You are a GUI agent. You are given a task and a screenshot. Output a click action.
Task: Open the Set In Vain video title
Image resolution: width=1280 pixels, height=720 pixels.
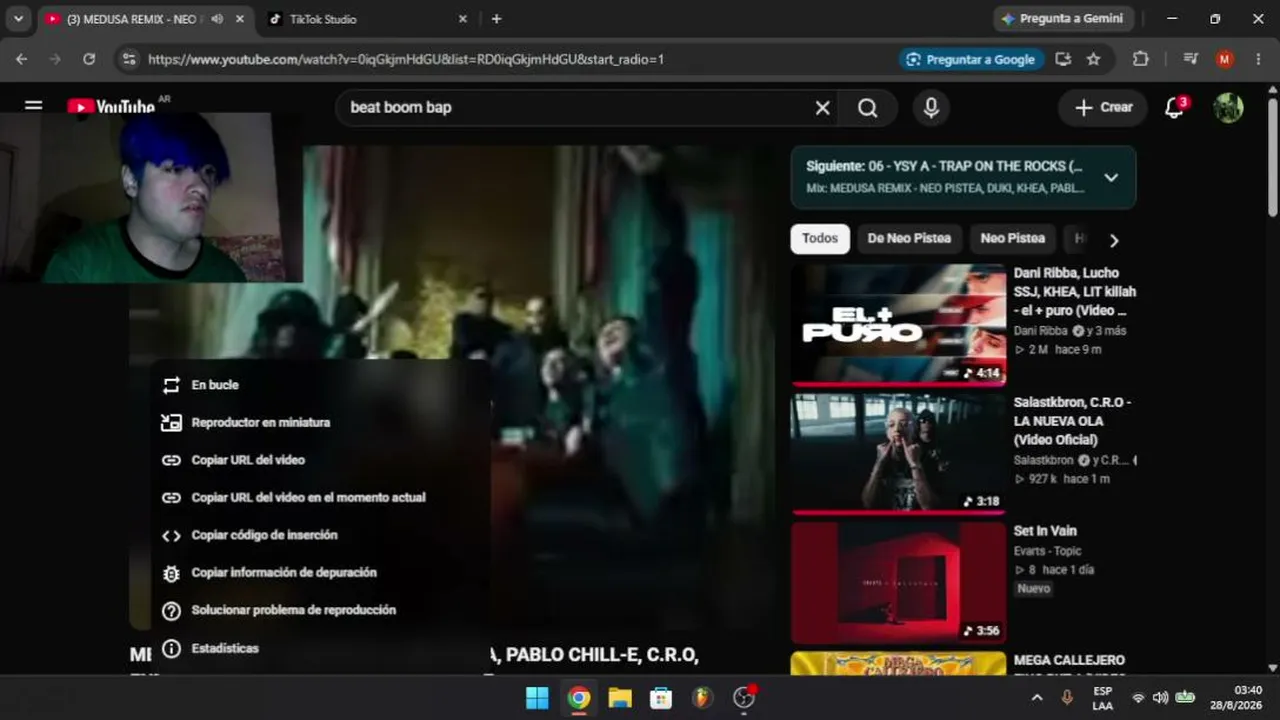[x=1045, y=531]
